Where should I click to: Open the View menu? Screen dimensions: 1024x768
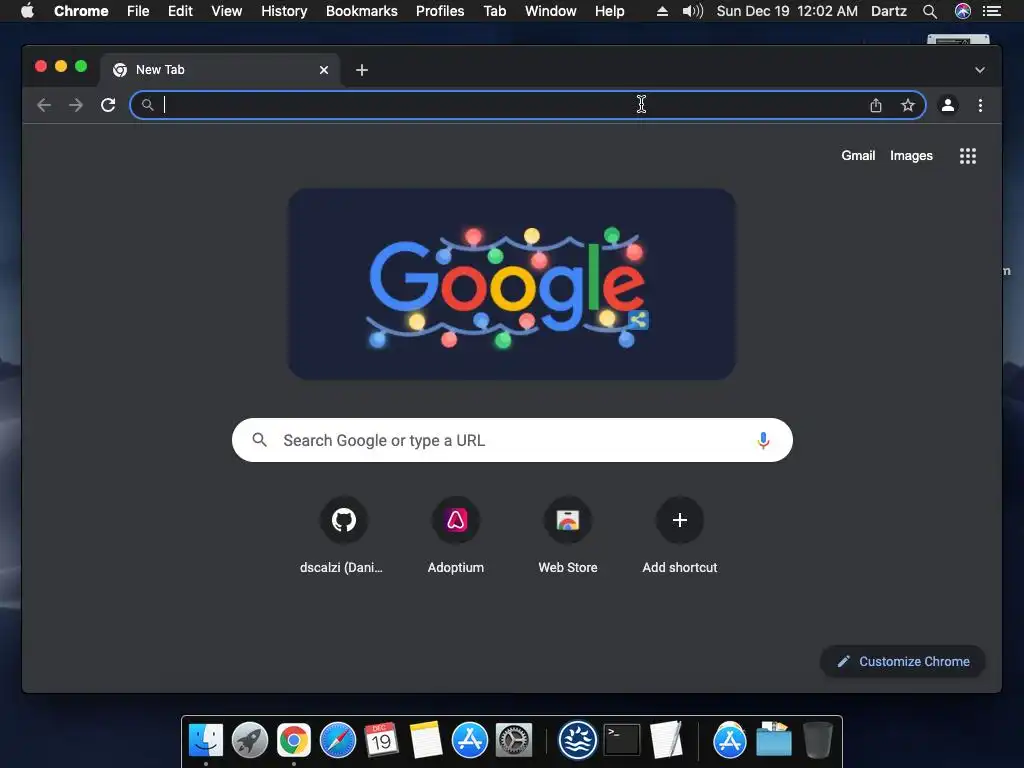tap(227, 11)
